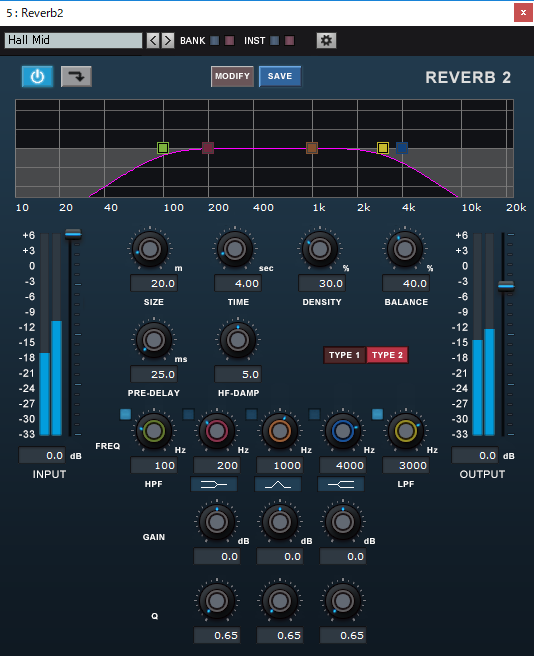This screenshot has width=534, height=656.
Task: Toggle the HPF enable square
Action: pos(126,414)
